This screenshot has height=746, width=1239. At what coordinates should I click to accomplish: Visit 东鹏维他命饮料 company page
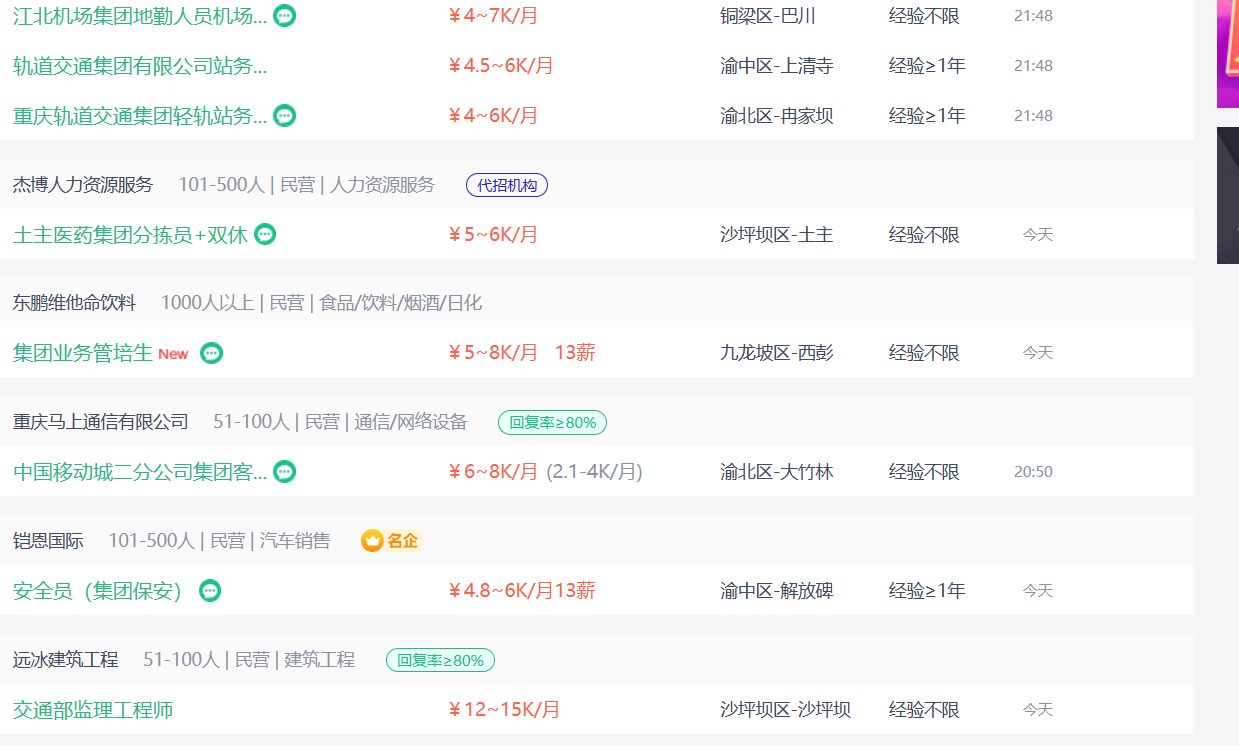74,303
